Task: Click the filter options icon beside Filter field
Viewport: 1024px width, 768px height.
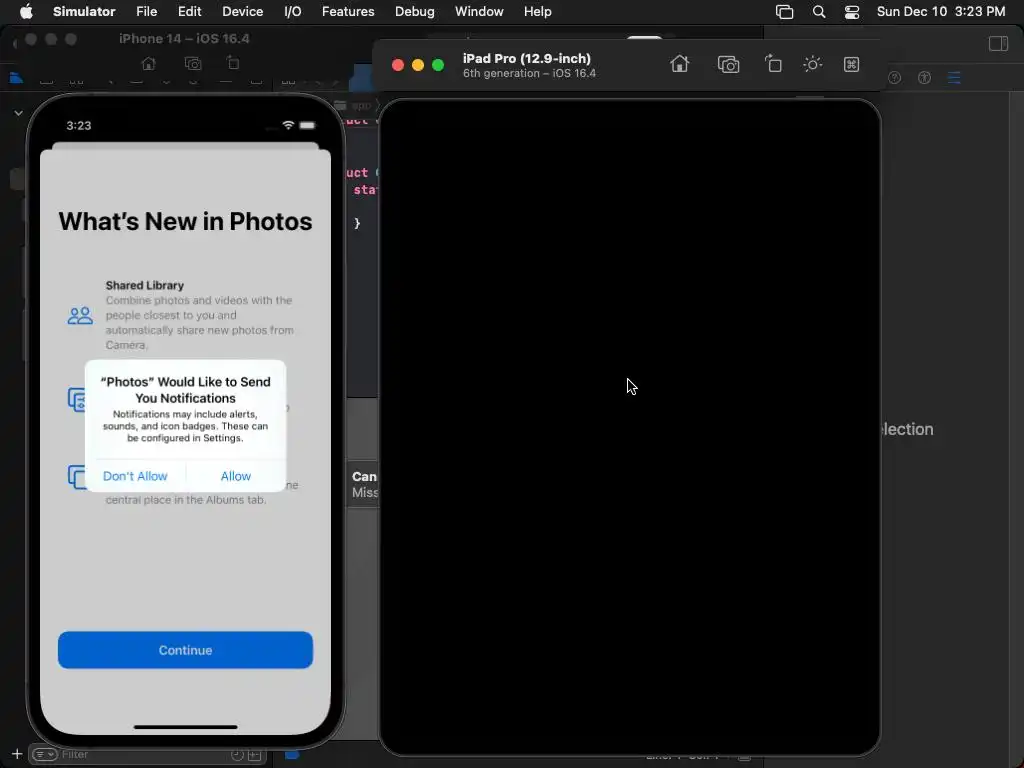Action: click(44, 754)
